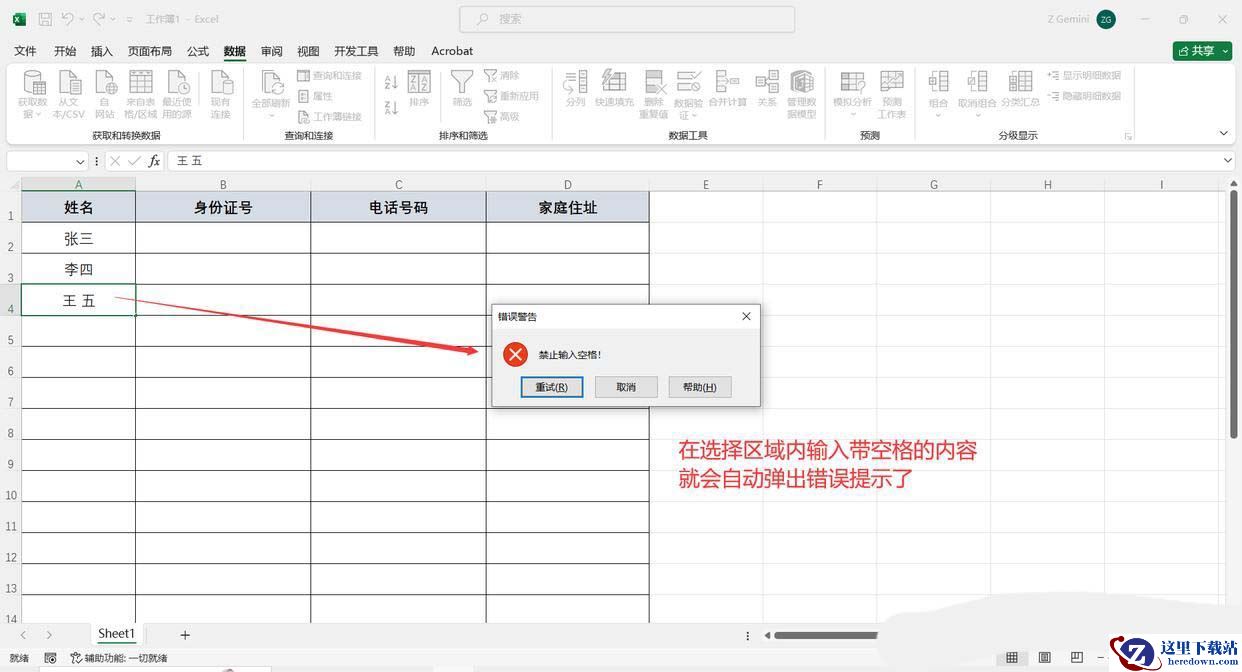Click in the 搜索 search box

627,19
